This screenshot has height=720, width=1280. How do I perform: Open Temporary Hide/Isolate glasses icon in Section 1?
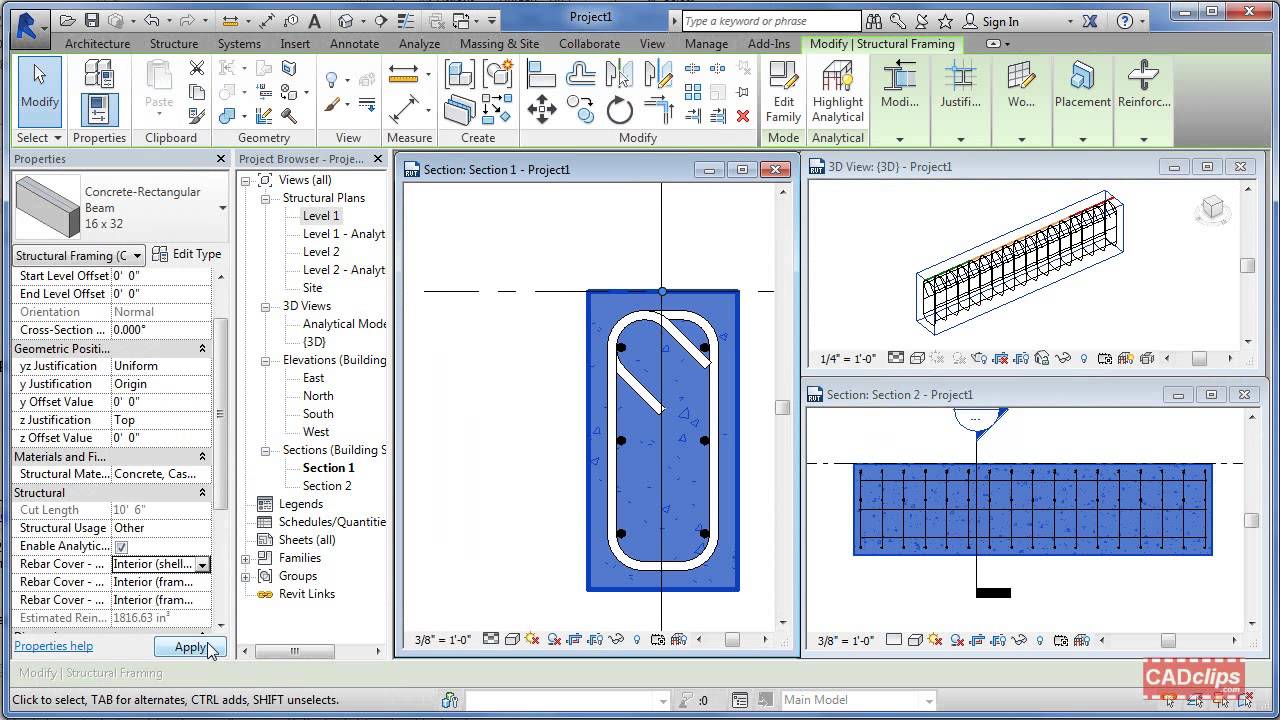(616, 640)
